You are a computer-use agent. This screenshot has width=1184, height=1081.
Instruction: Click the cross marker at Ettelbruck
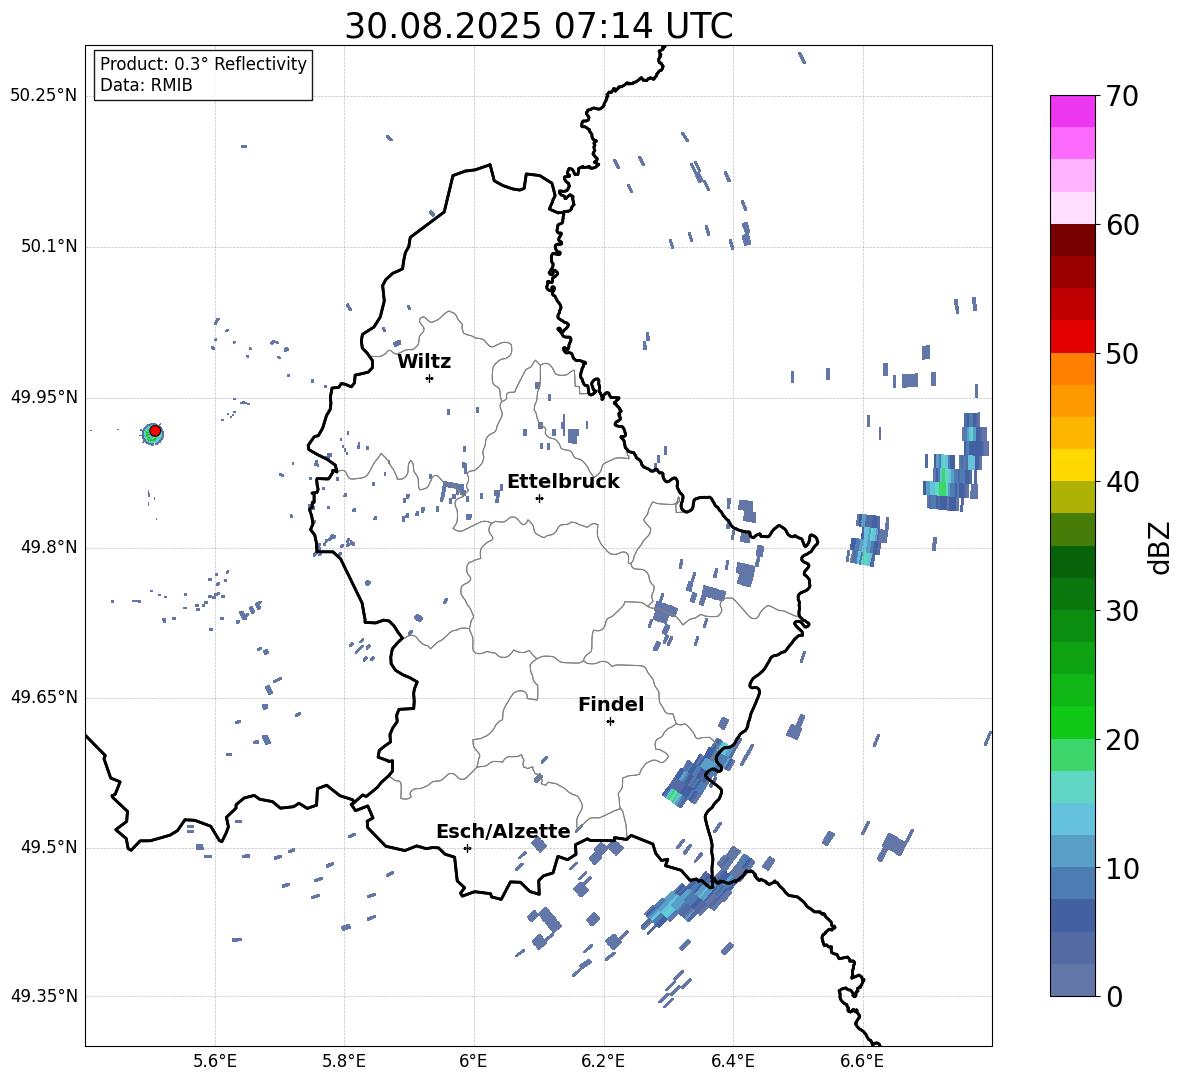point(539,498)
